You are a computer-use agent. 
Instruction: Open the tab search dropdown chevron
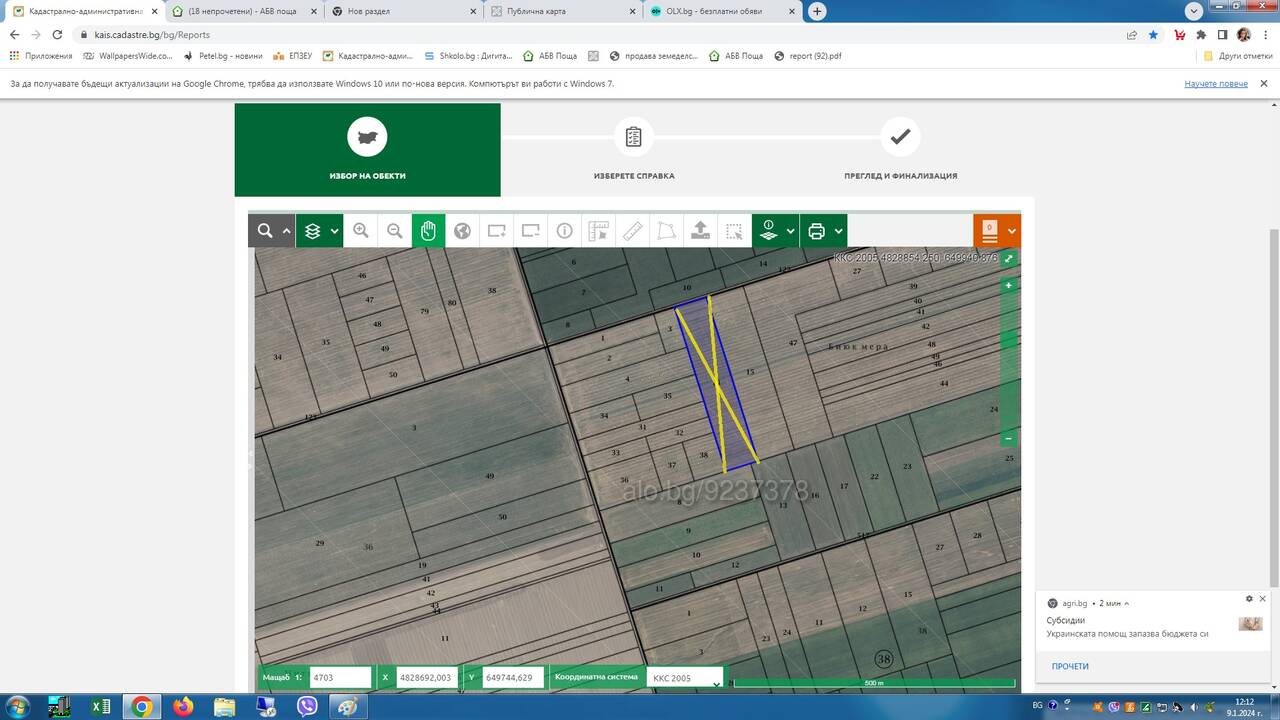(x=1193, y=11)
